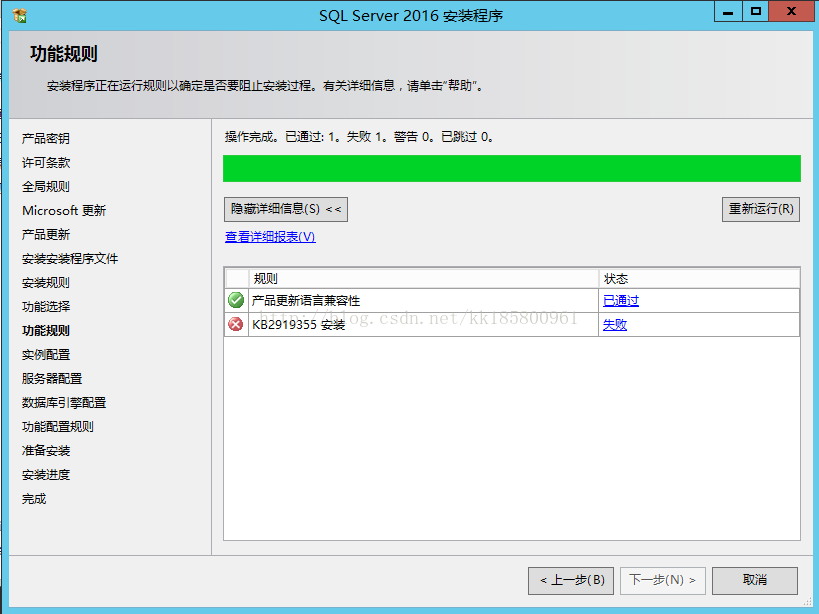Select 服务器配置 step in sidebar
This screenshot has width=819, height=614.
(52, 379)
